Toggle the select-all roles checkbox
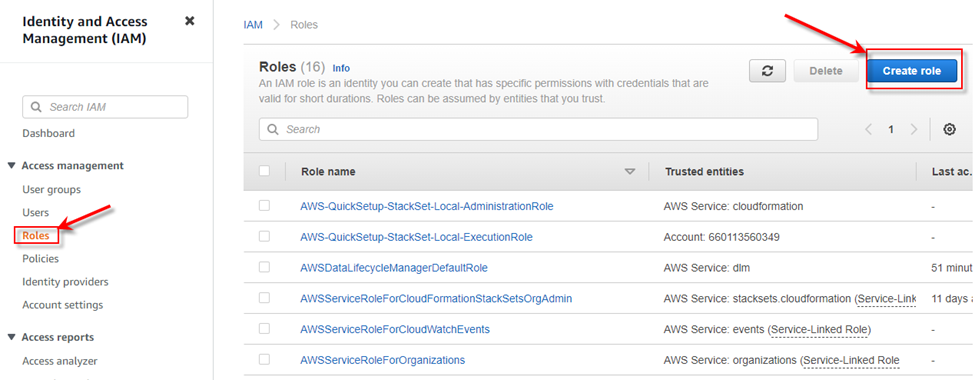 coord(264,171)
